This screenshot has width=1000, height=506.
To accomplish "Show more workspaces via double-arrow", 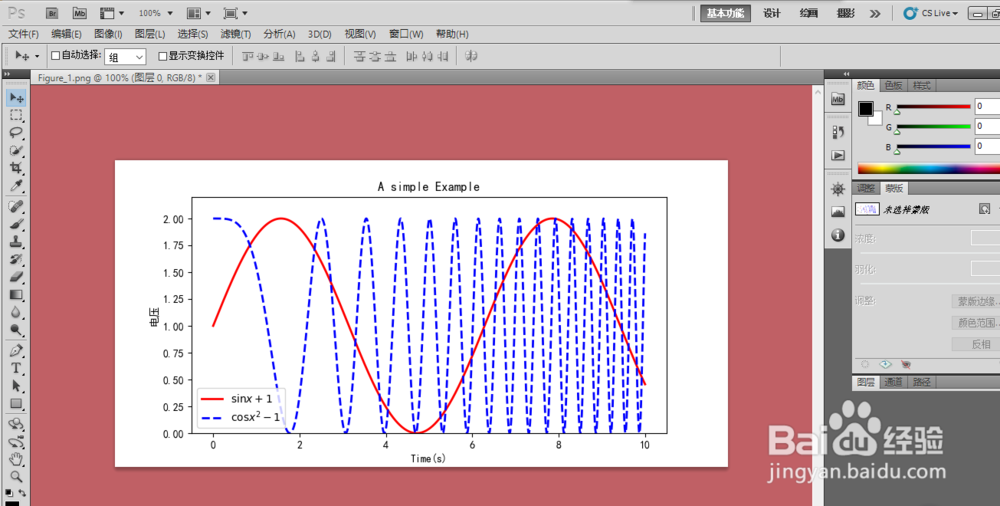I will (x=875, y=13).
